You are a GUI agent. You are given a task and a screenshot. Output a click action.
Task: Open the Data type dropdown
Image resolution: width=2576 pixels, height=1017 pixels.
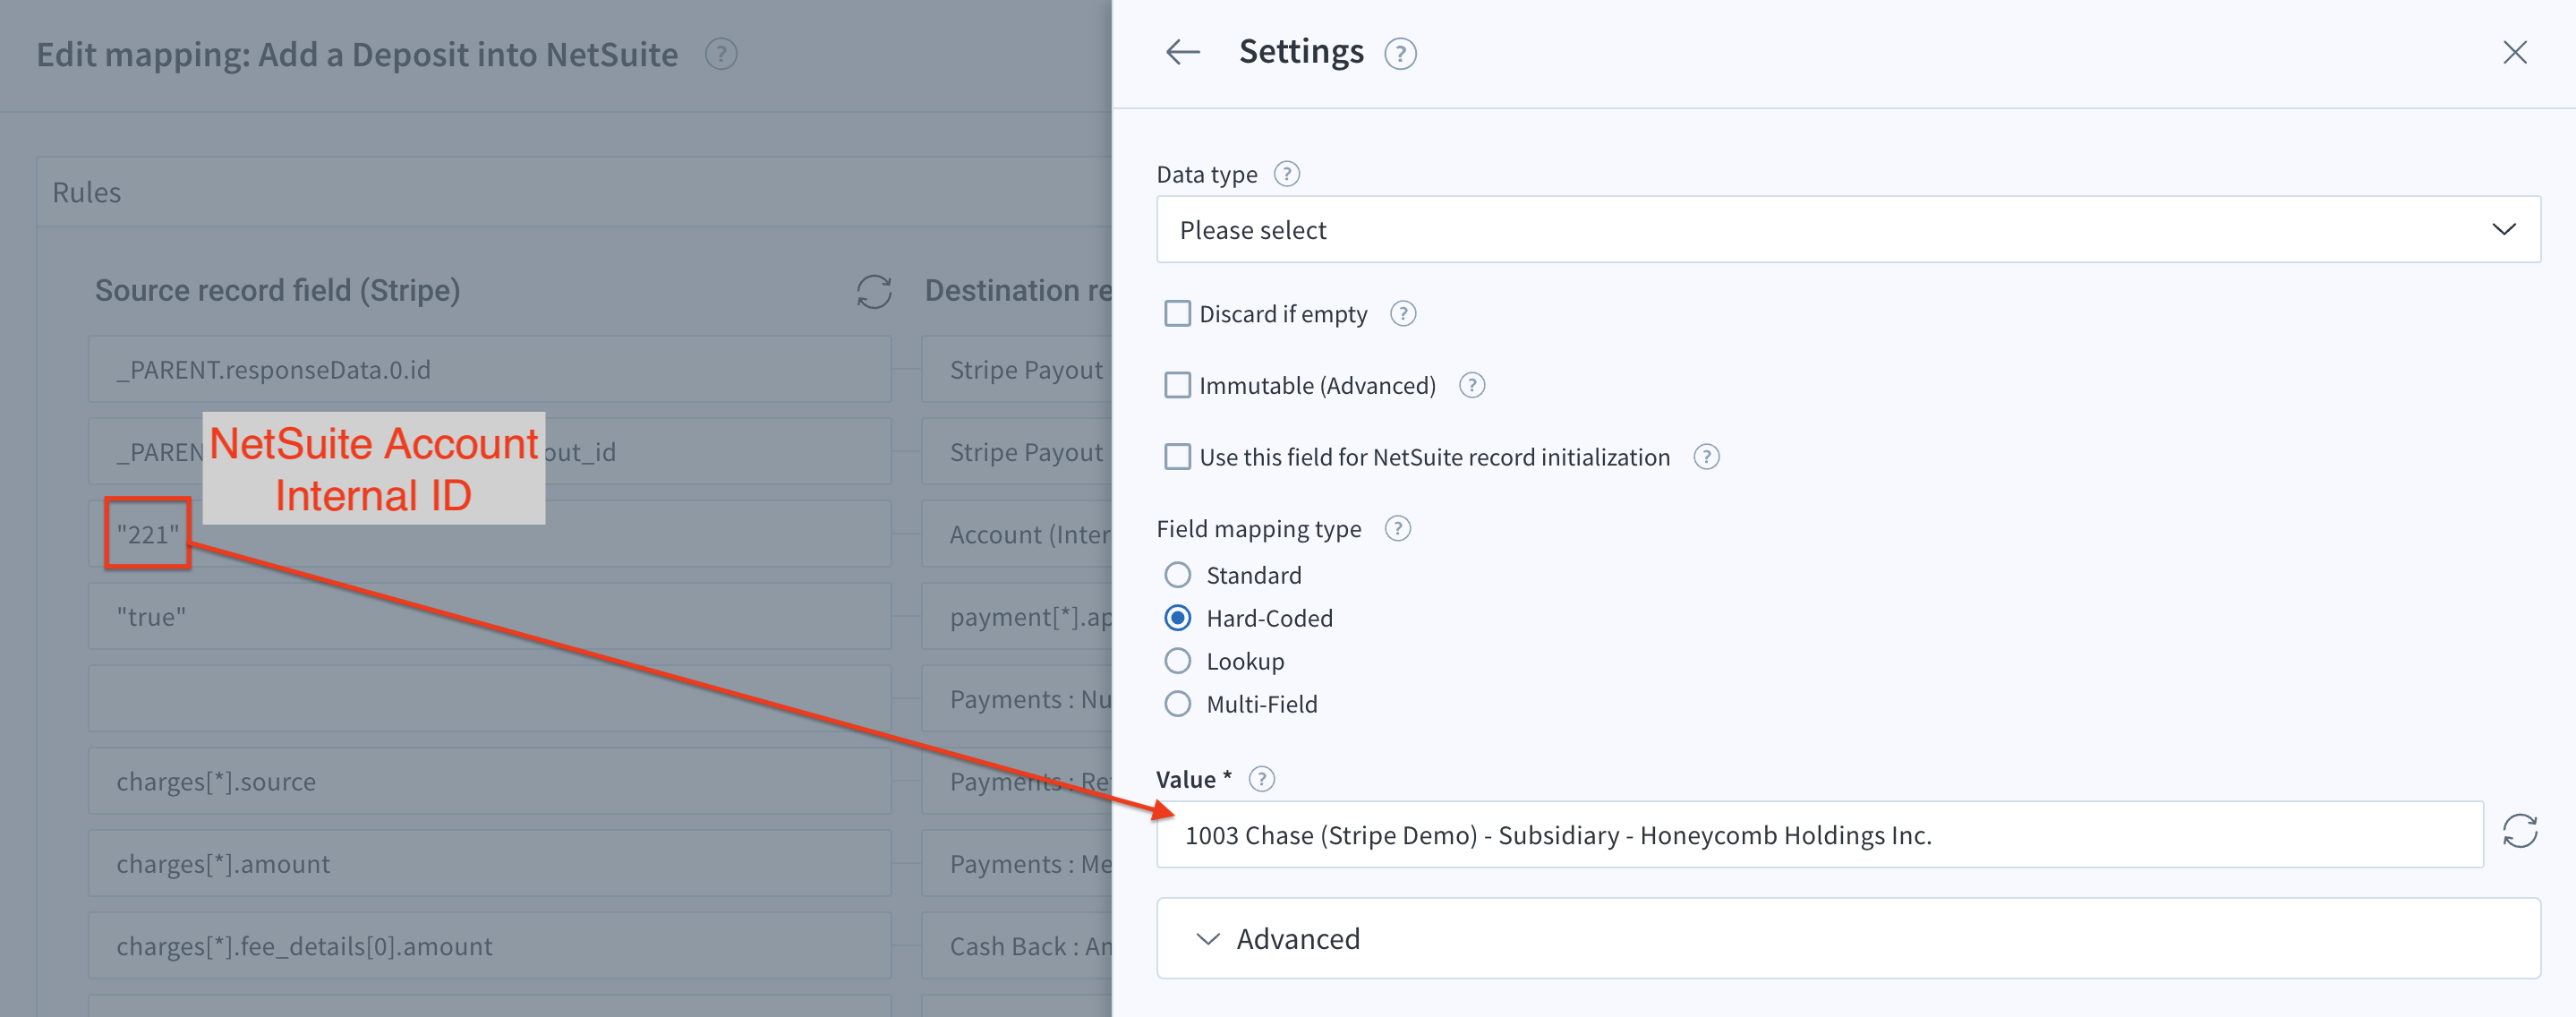1848,230
